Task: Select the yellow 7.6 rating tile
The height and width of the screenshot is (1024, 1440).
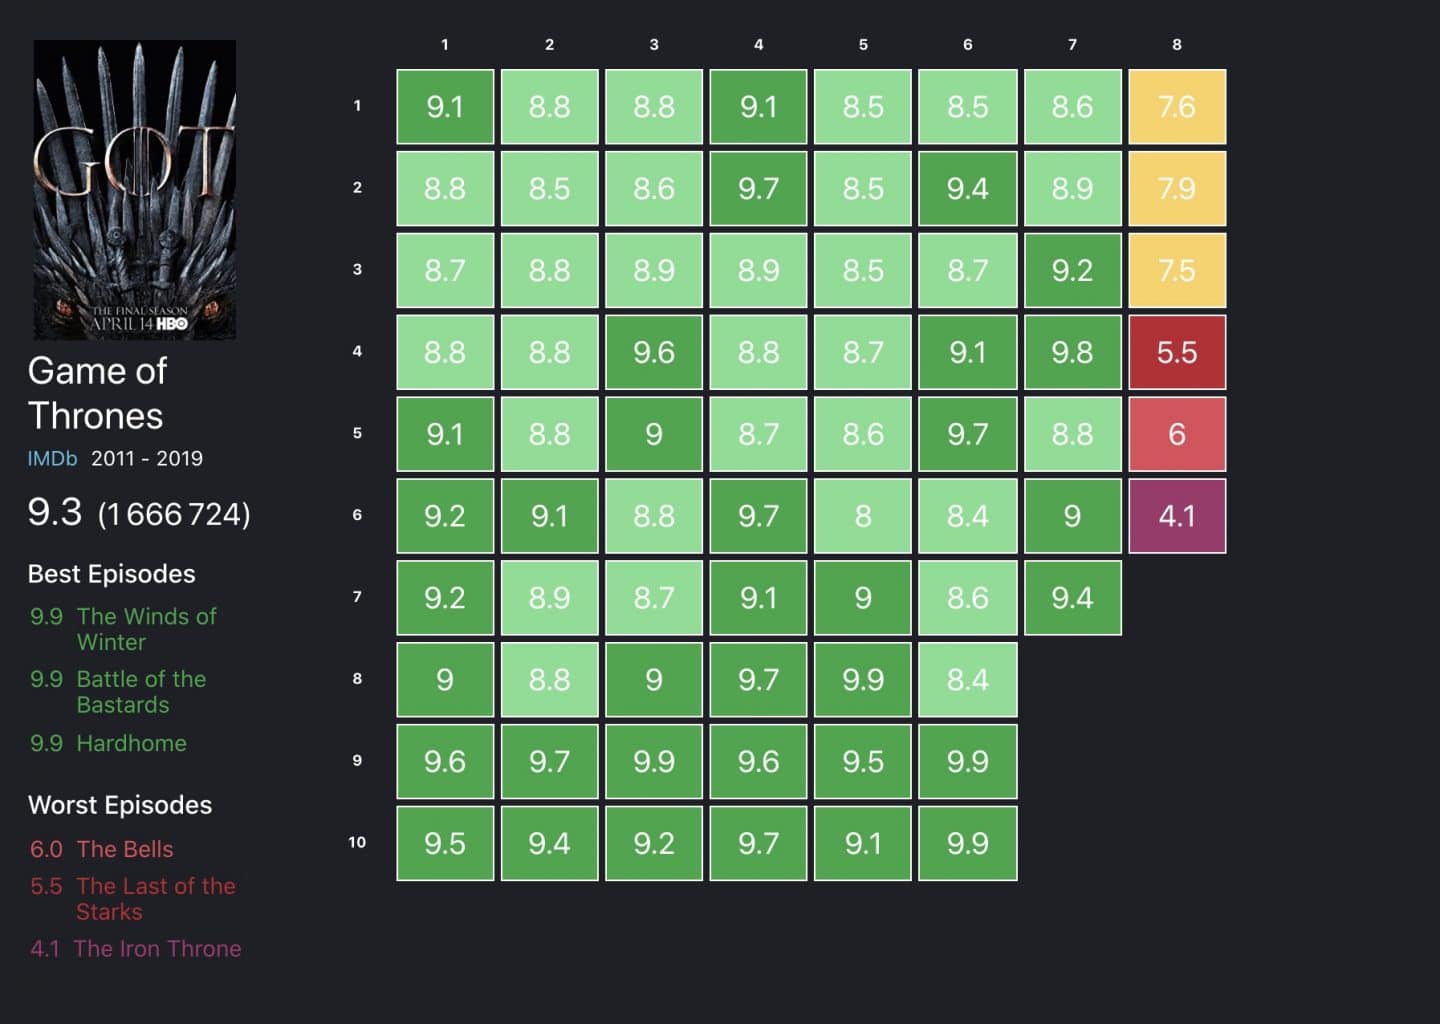Action: 1177,106
